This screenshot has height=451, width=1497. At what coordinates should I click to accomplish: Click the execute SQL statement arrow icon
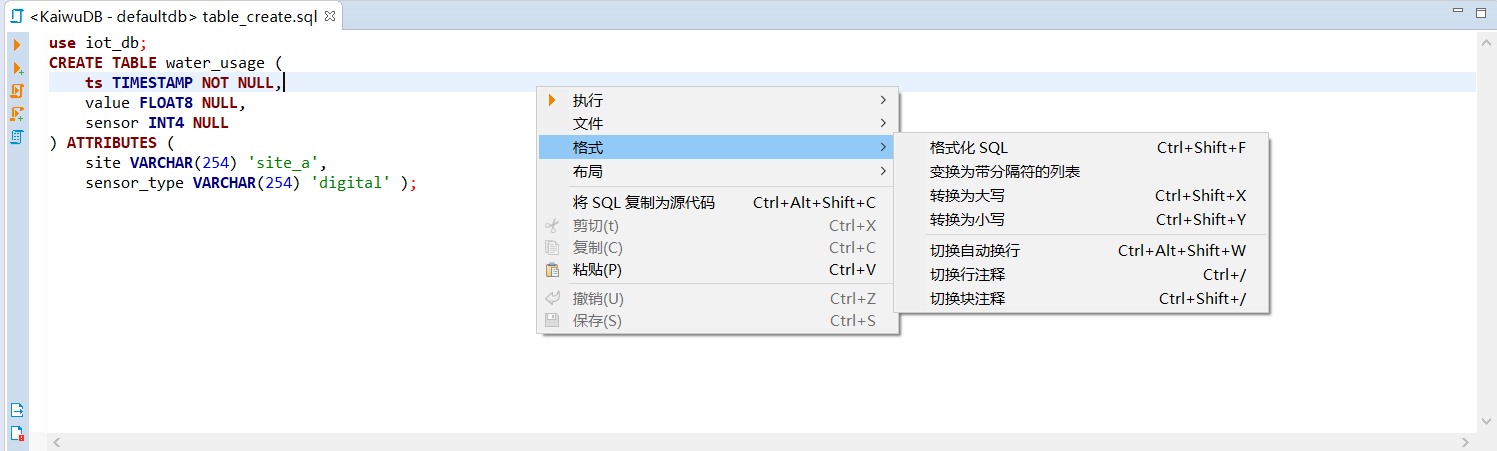pyautogui.click(x=17, y=45)
